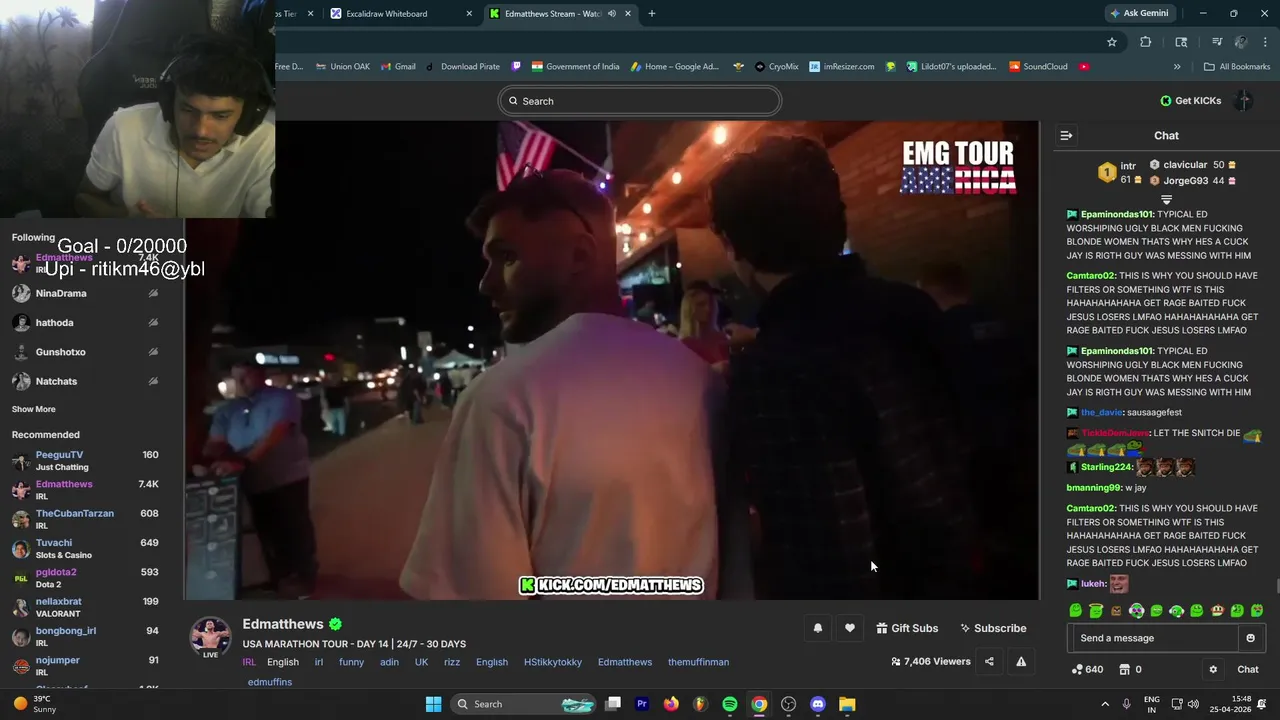Collapse the chat panel with the arrow icon
Image resolution: width=1280 pixels, height=720 pixels.
[x=1066, y=135]
